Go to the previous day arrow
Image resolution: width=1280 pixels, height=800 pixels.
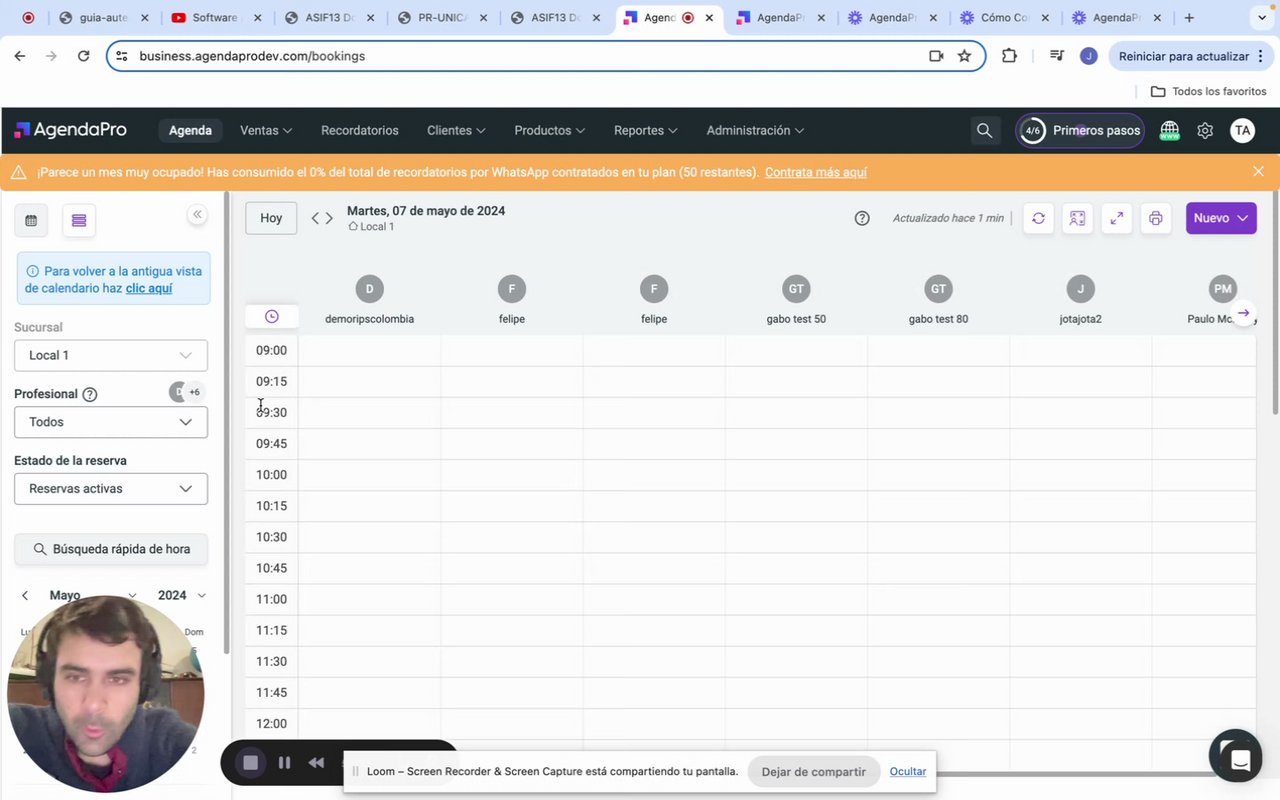[x=315, y=218]
